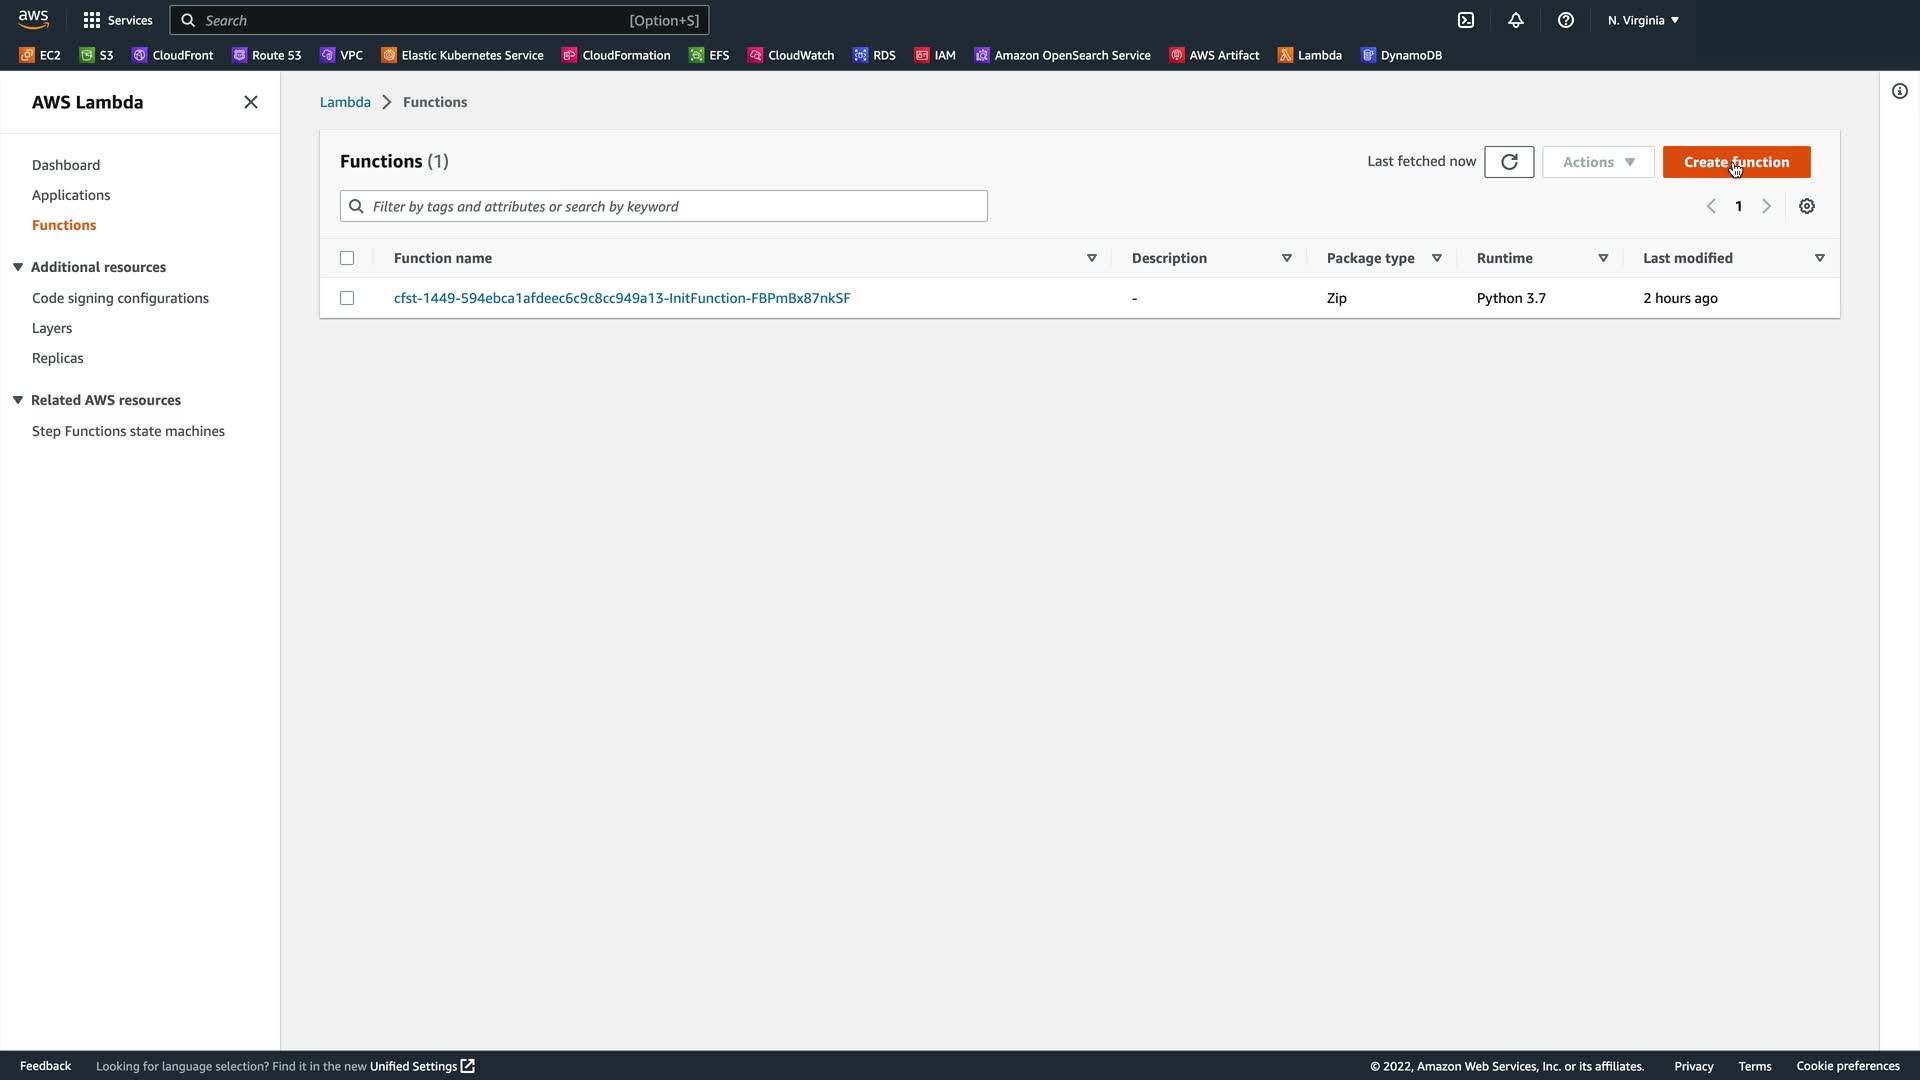Image resolution: width=1920 pixels, height=1080 pixels.
Task: Open the DynamoDB shortcut in favorites bar
Action: [1402, 55]
